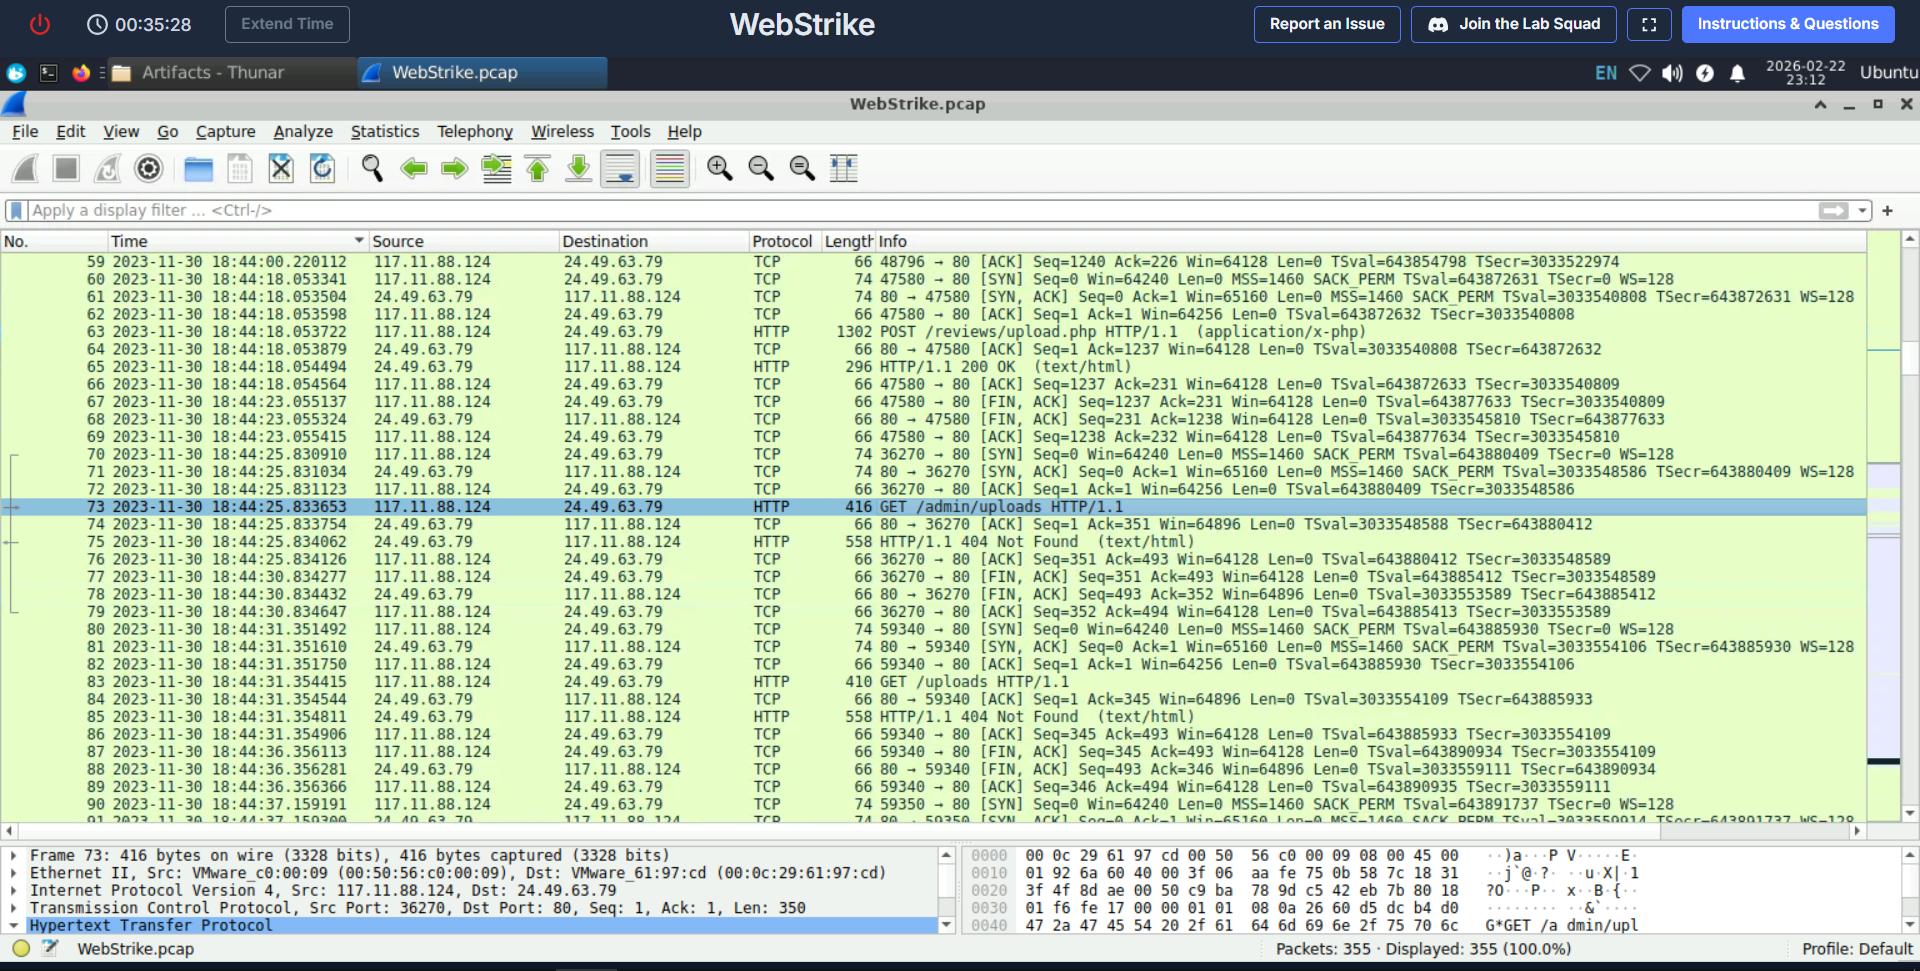Click the apply display filter arrow button
This screenshot has height=971, width=1920.
(x=1834, y=211)
